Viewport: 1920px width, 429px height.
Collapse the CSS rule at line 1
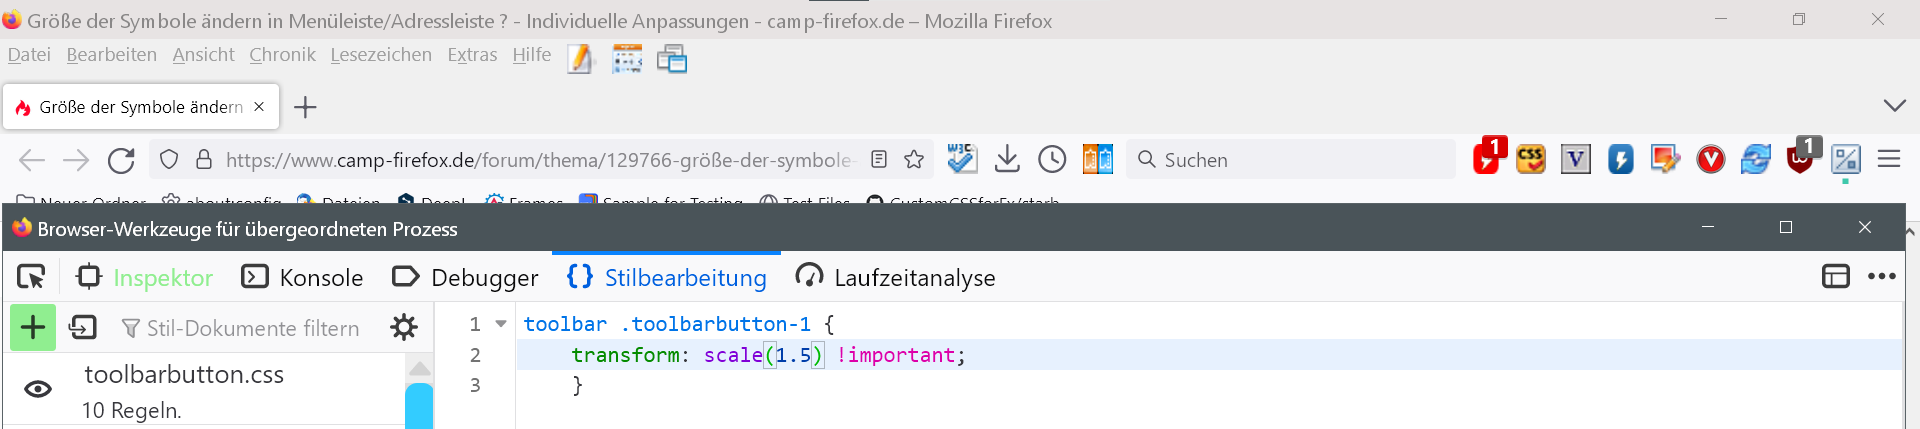(501, 323)
